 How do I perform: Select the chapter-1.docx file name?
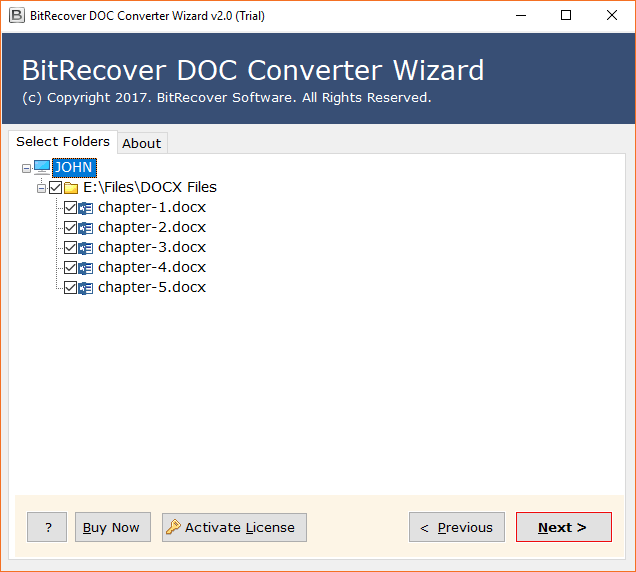pyautogui.click(x=152, y=207)
